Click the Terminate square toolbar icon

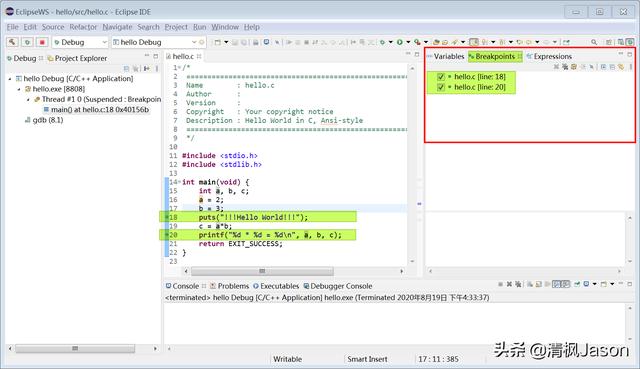306,42
